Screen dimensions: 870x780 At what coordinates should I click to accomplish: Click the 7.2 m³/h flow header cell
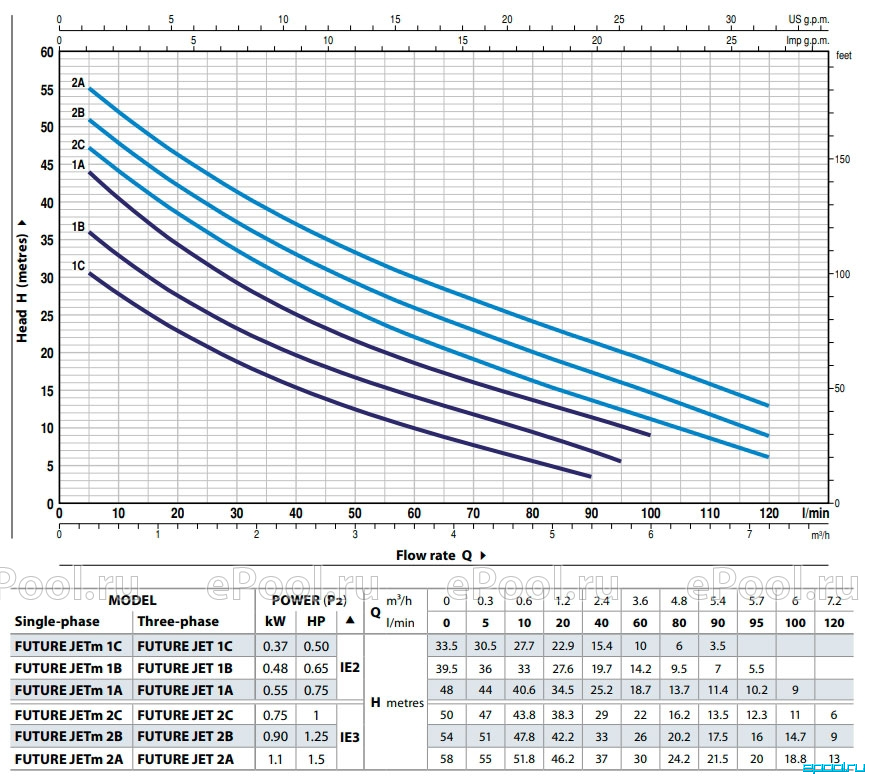pos(834,601)
